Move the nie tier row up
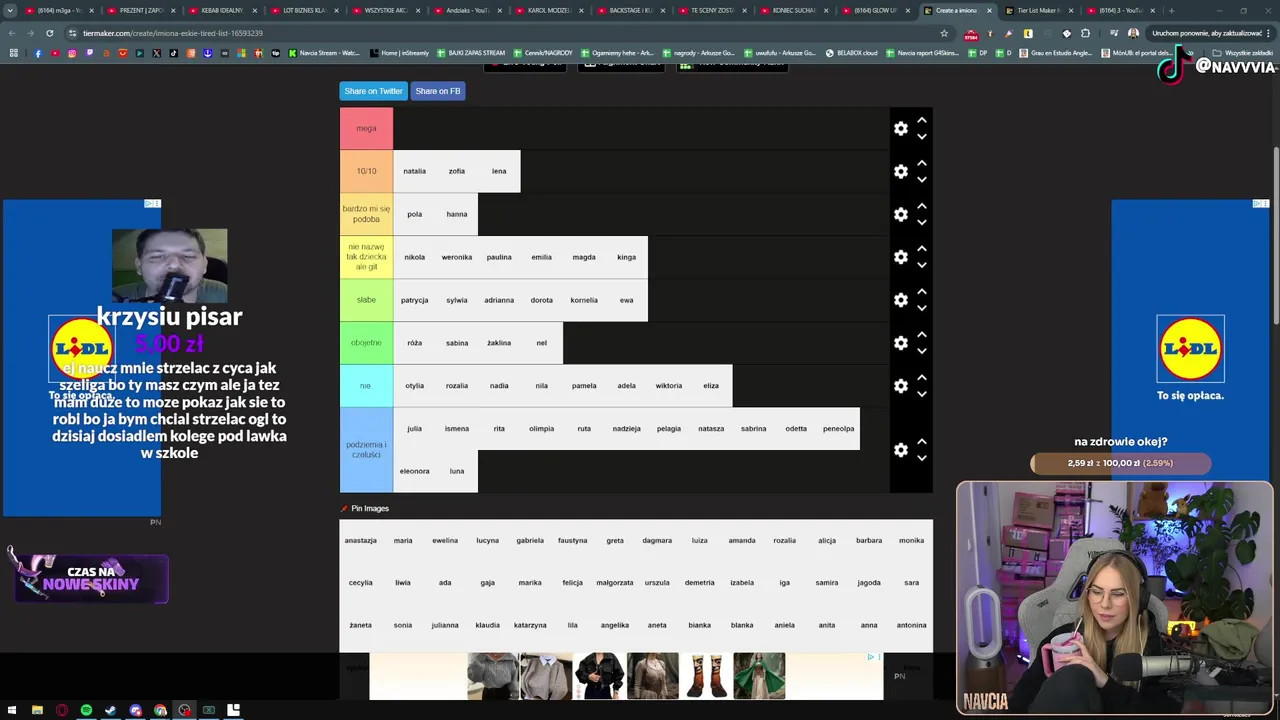Screen dimensions: 1280x720 922,378
